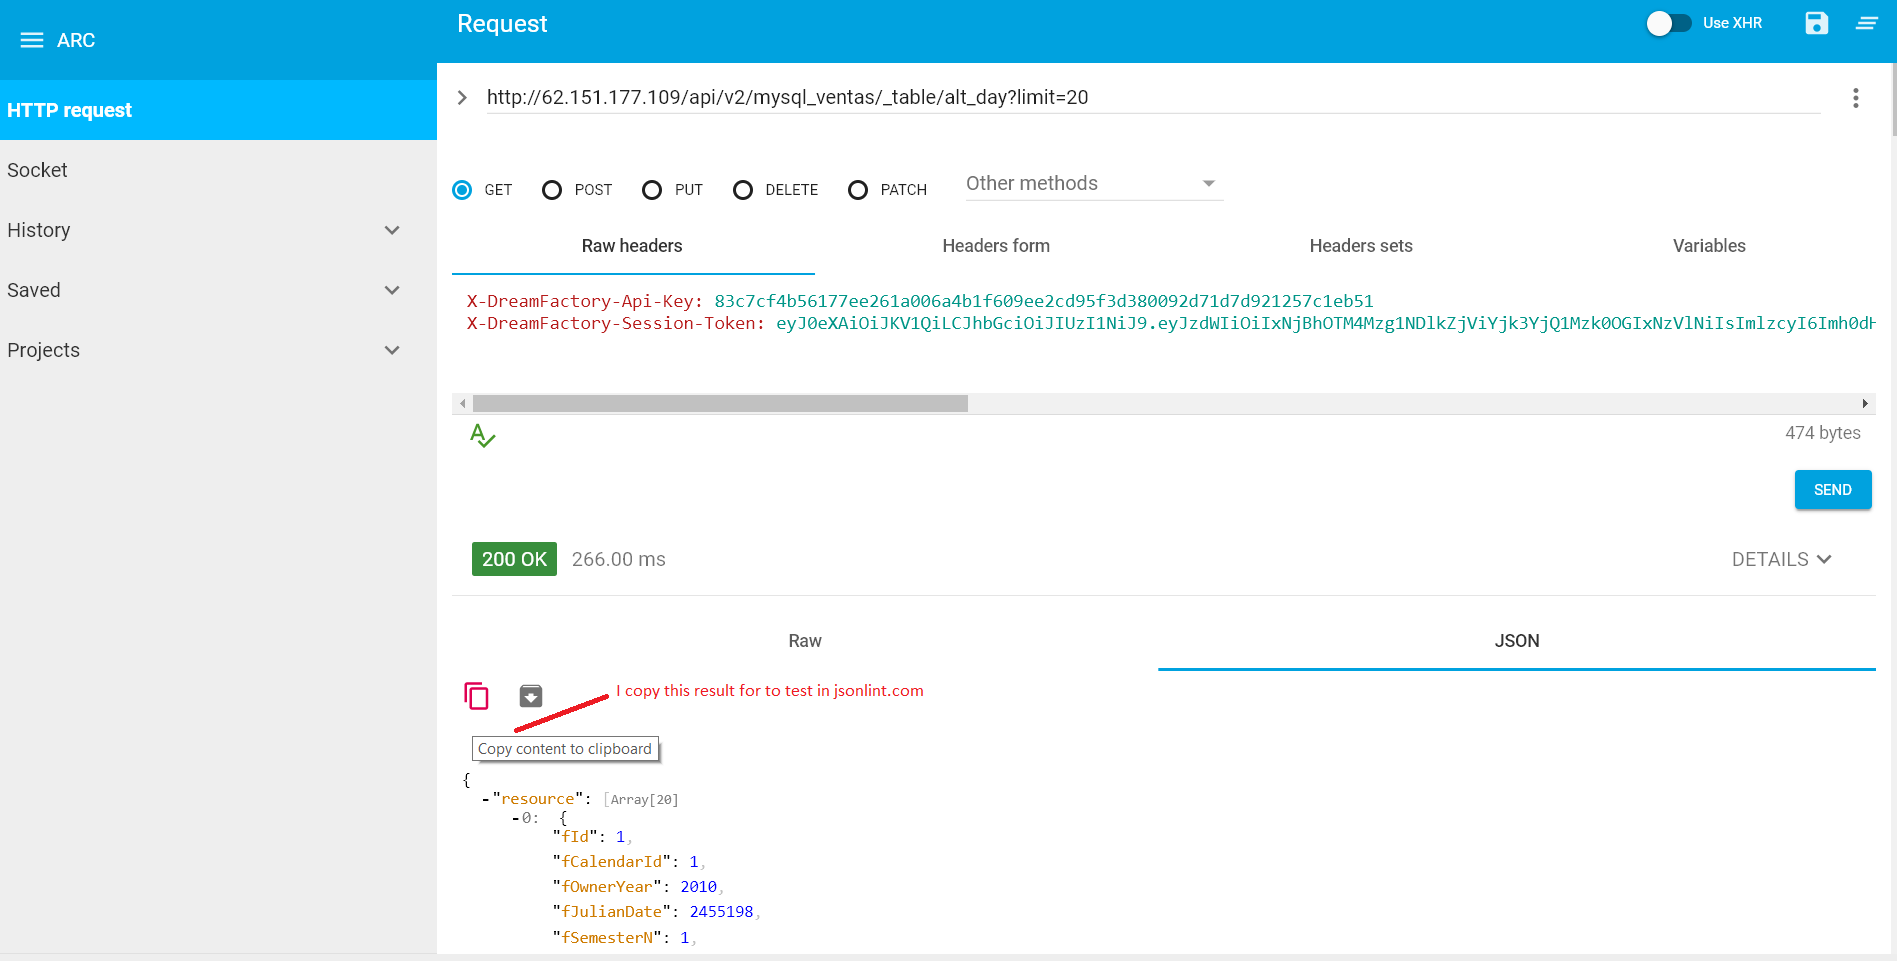Open the request notes menu icon
Image resolution: width=1897 pixels, height=961 pixels.
(1866, 23)
